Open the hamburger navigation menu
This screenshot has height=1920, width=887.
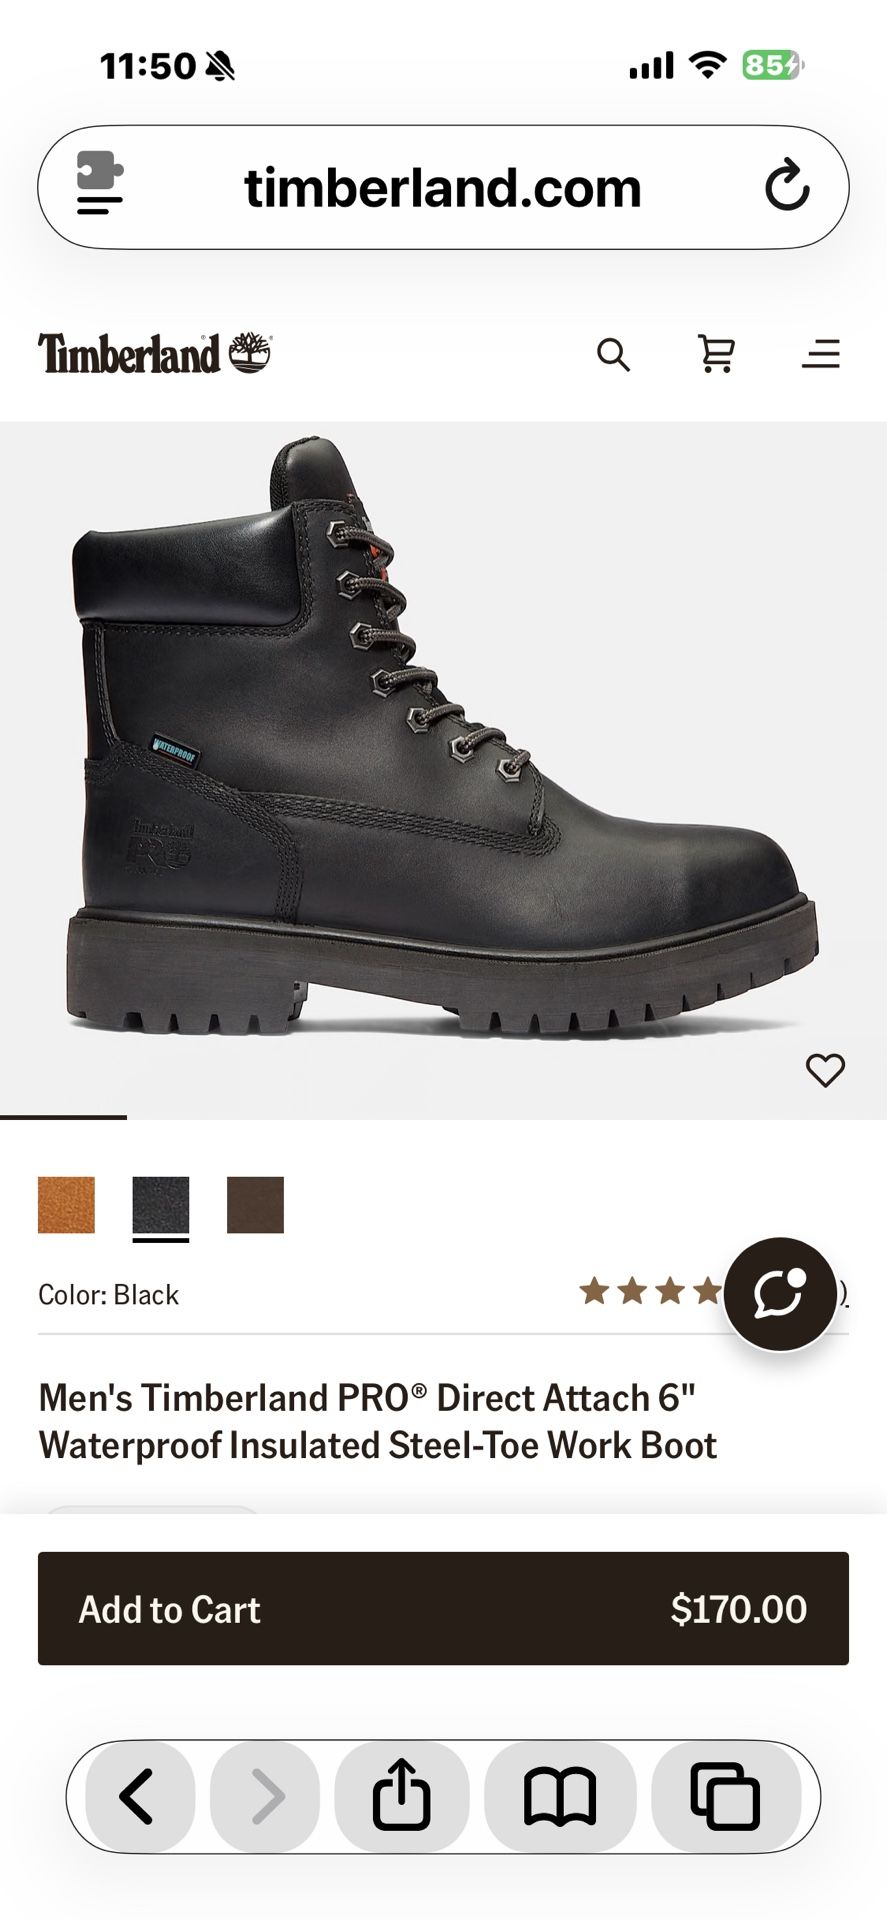click(x=821, y=354)
